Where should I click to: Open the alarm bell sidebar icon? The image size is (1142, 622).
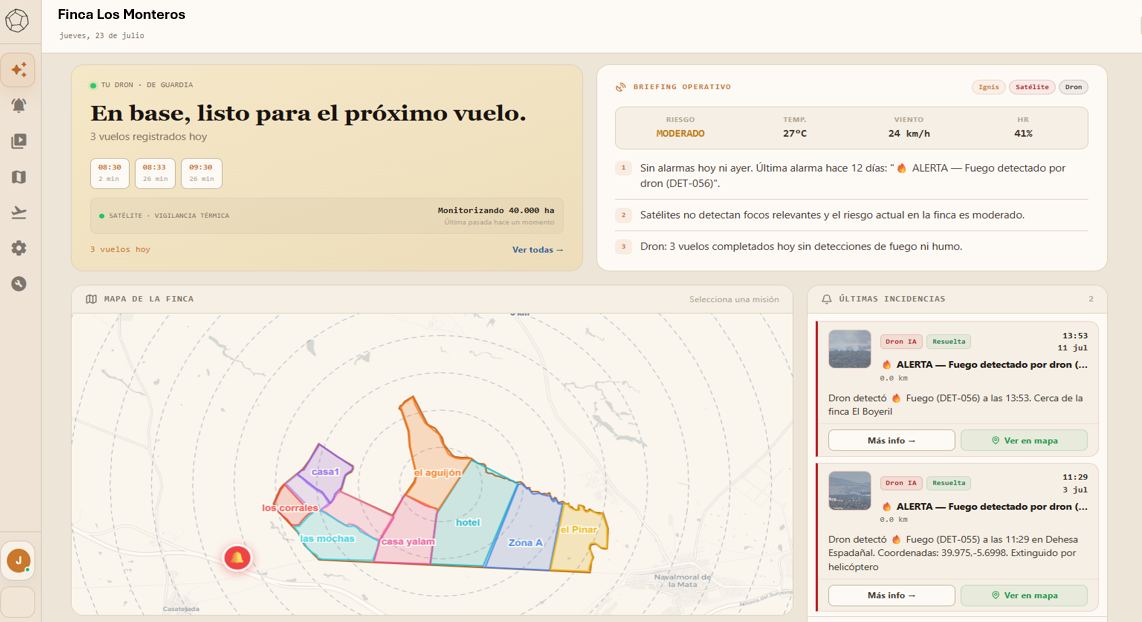click(19, 106)
